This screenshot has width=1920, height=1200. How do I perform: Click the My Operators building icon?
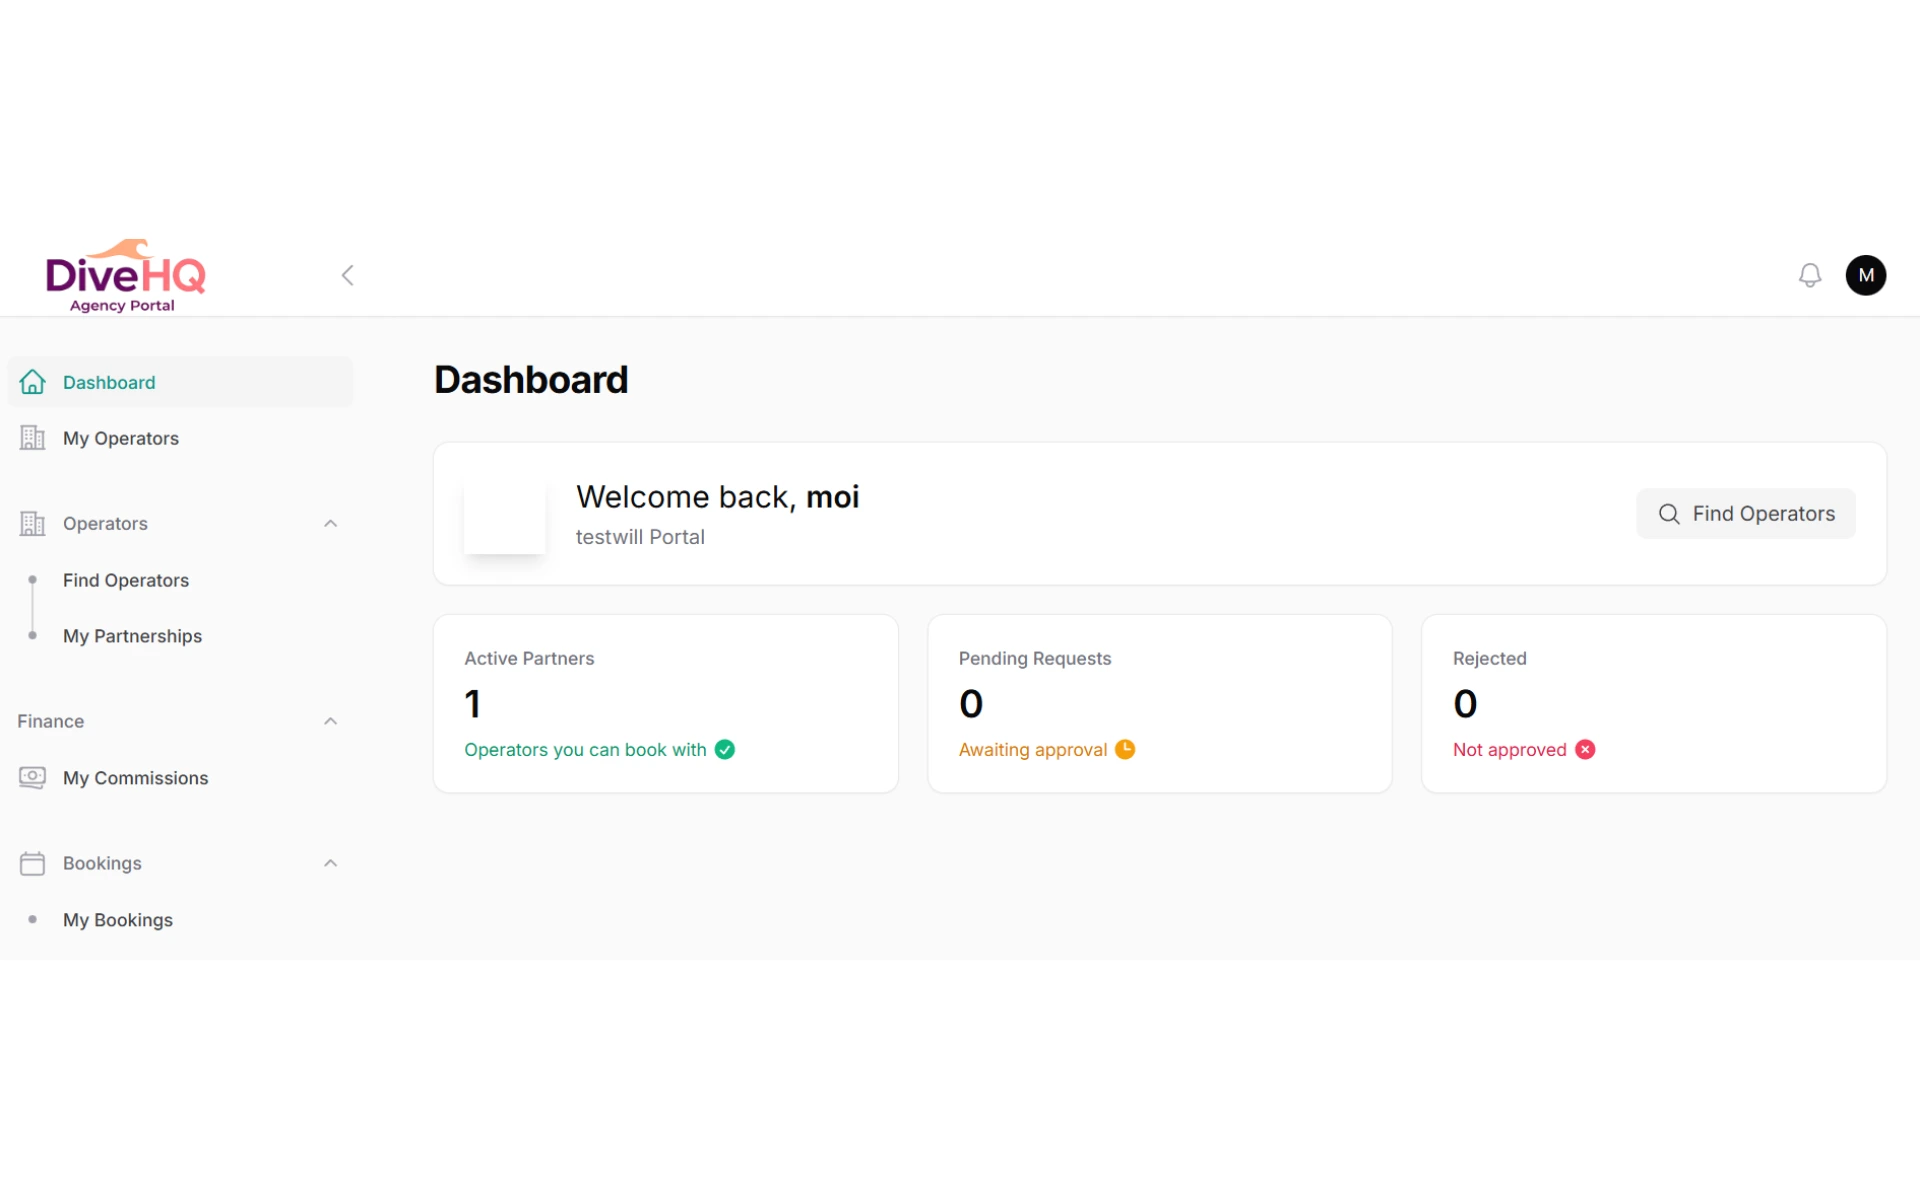pyautogui.click(x=33, y=438)
